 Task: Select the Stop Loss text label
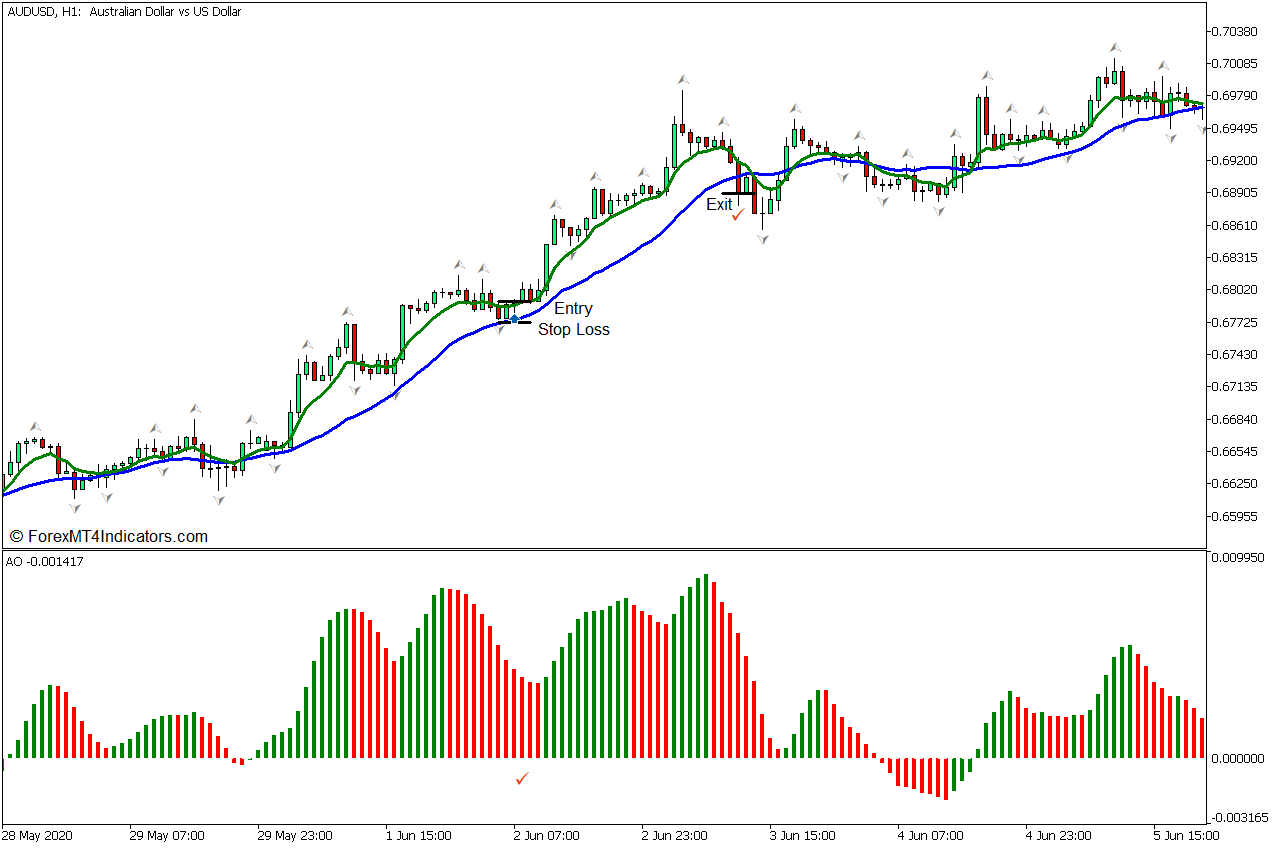tap(573, 330)
